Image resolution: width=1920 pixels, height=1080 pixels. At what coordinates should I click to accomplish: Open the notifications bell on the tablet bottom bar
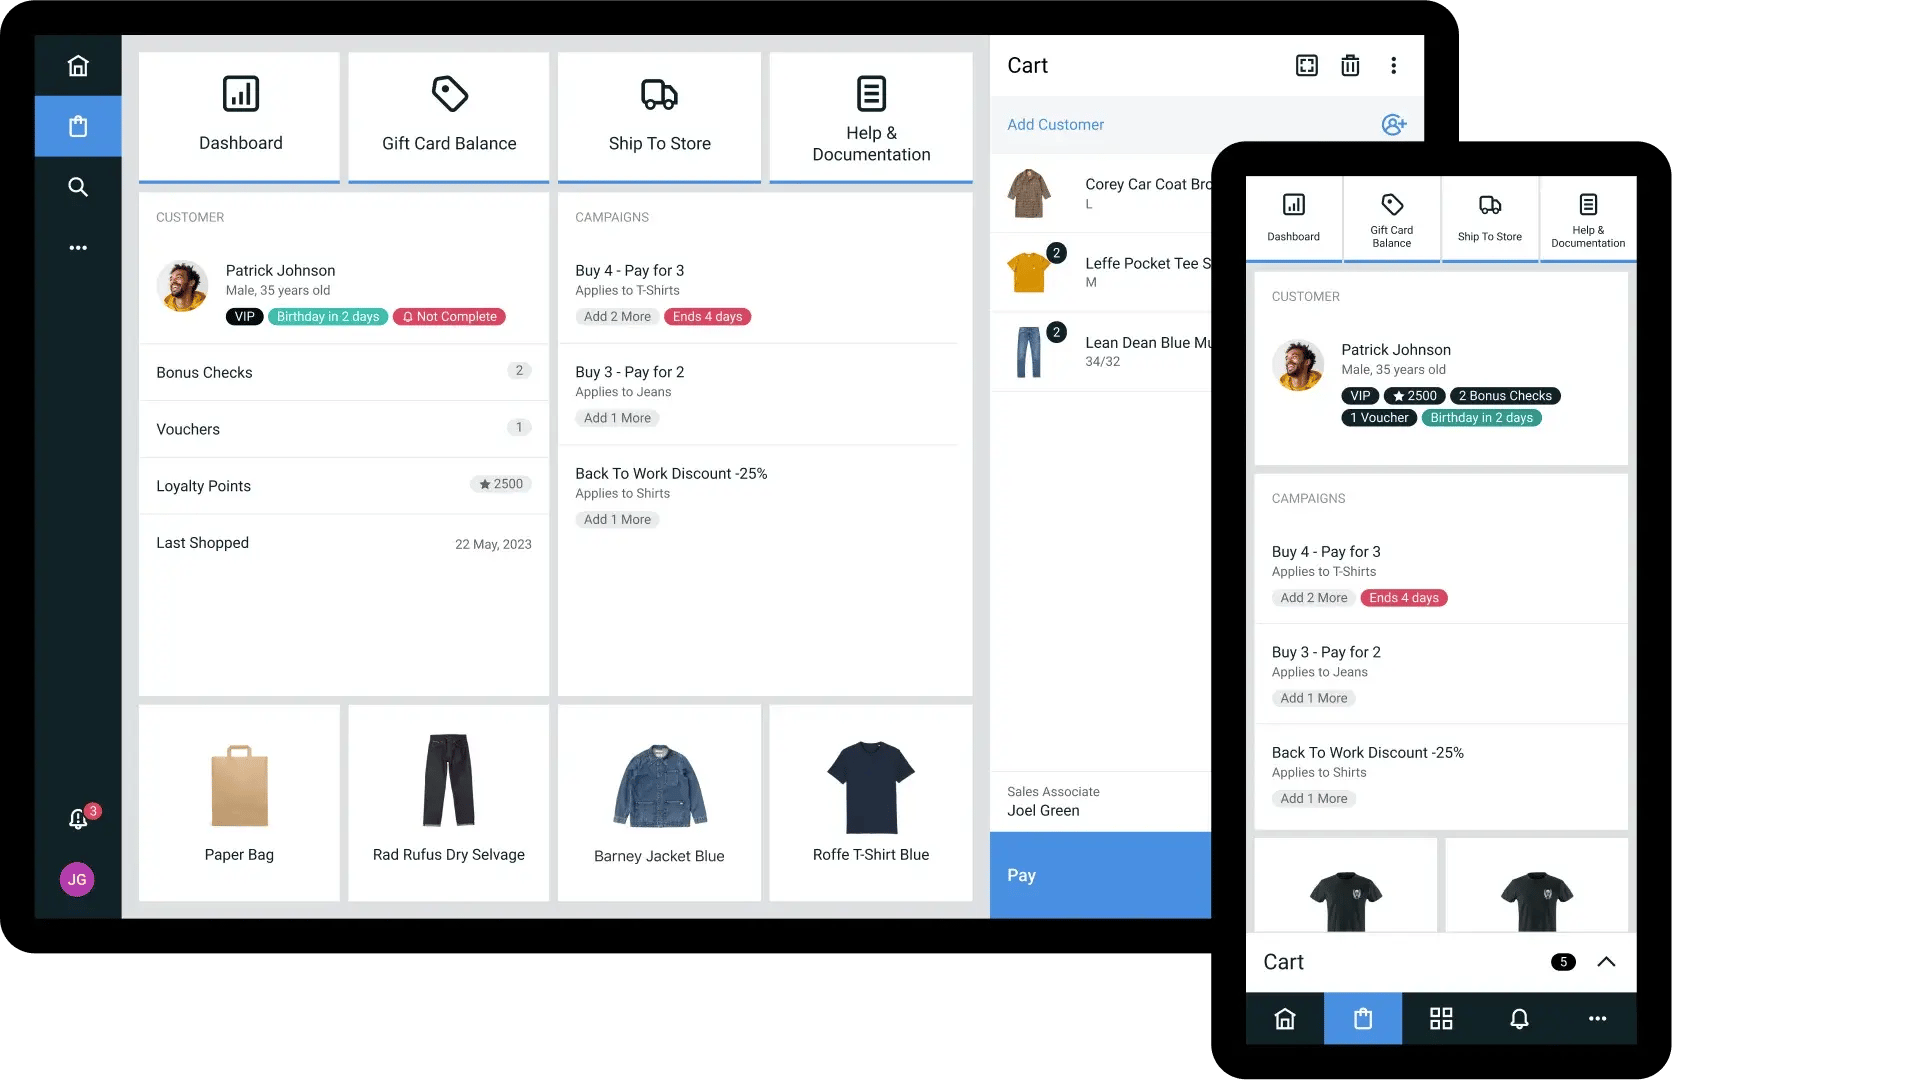click(x=1519, y=1018)
